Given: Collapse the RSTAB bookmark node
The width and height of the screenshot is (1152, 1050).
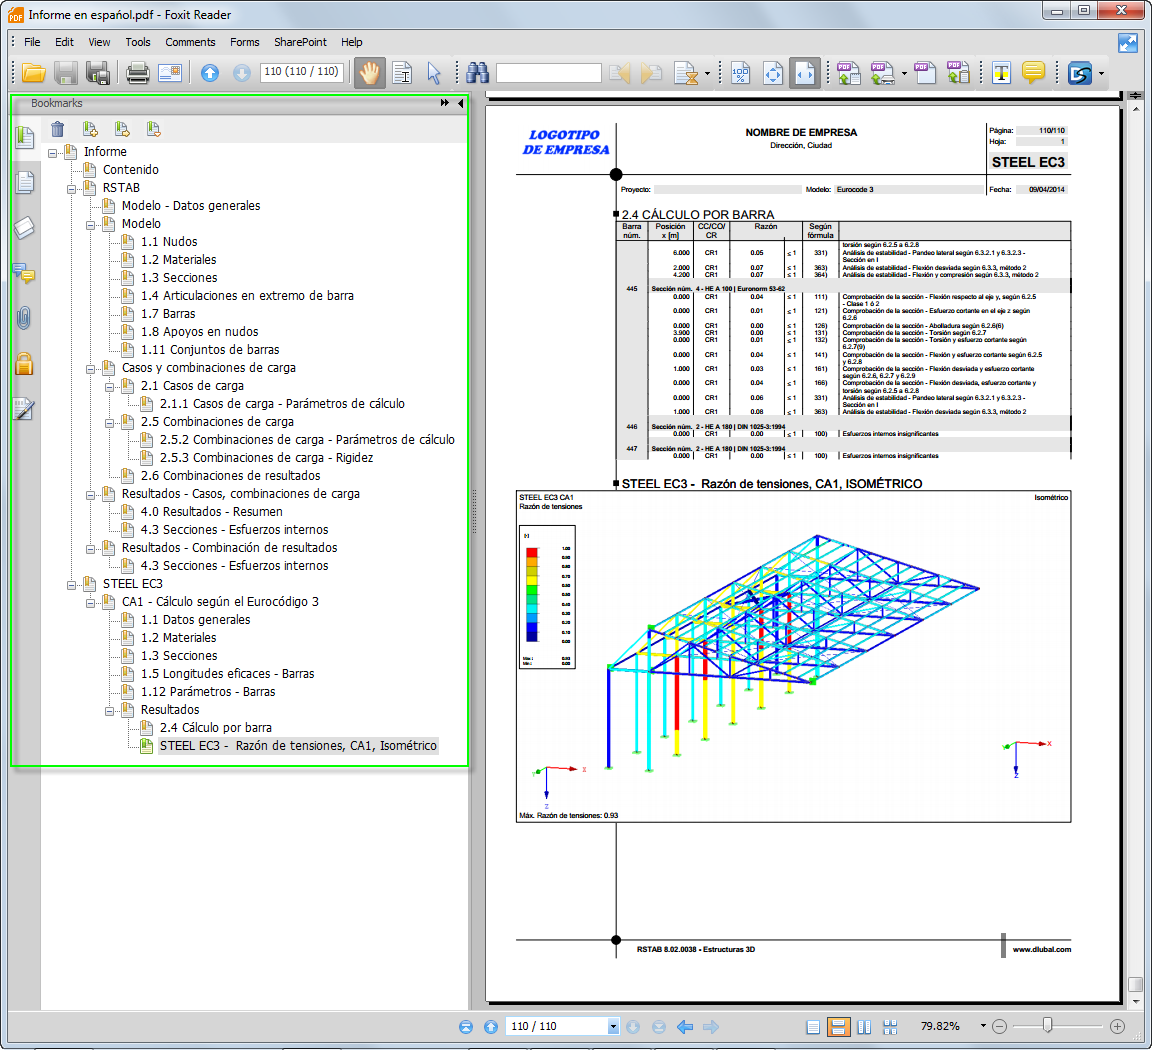Looking at the screenshot, I should [x=71, y=189].
